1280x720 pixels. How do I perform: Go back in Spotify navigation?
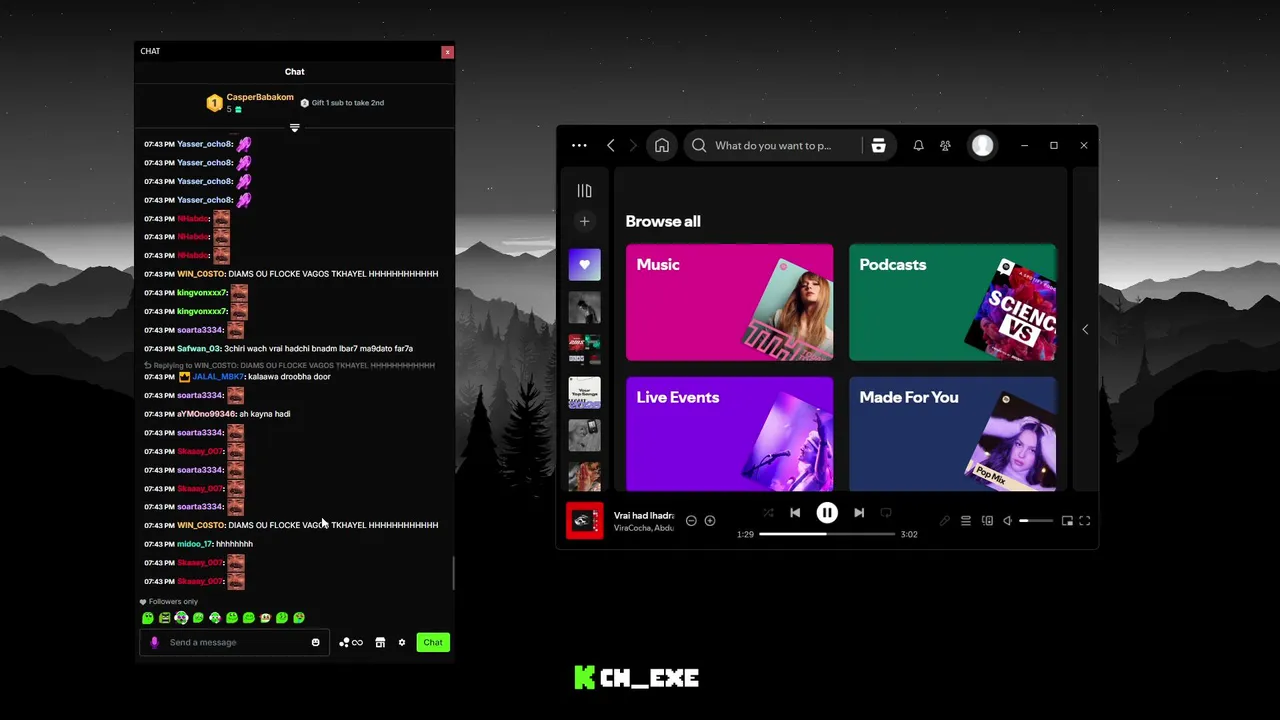click(x=611, y=145)
